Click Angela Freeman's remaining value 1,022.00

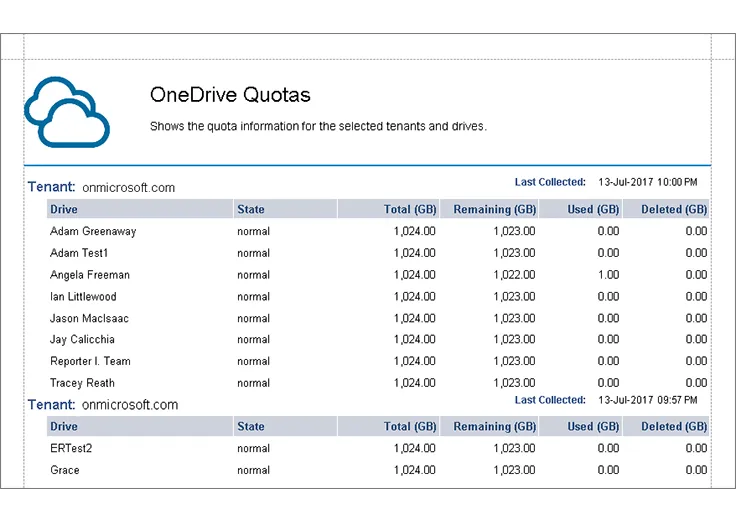click(x=514, y=275)
